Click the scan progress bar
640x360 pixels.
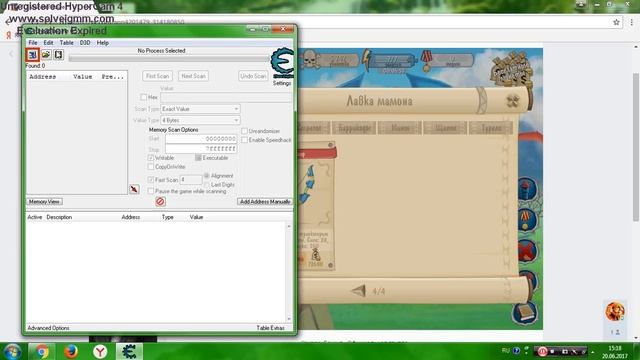click(x=169, y=58)
